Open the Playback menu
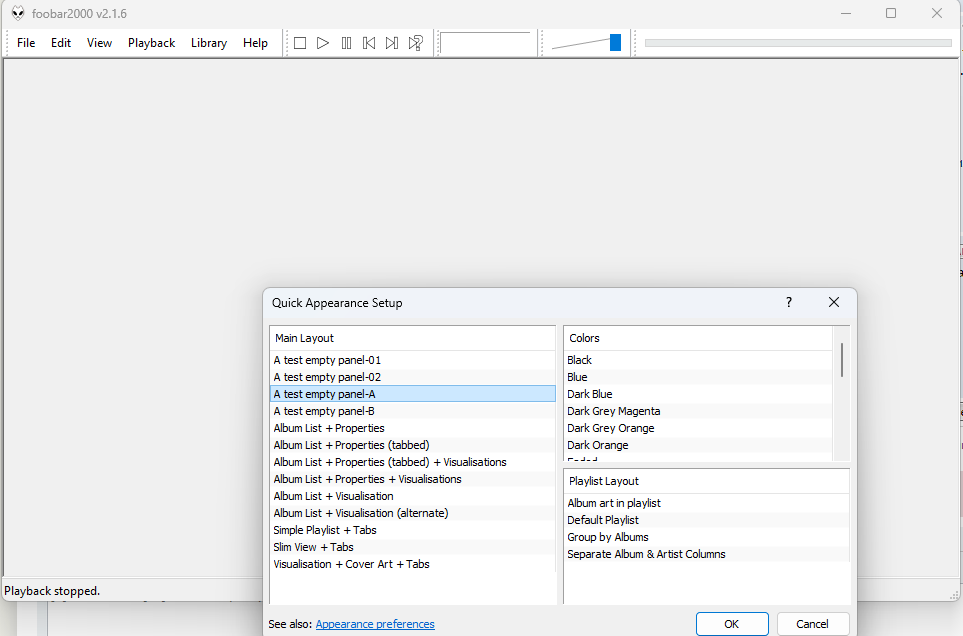 click(x=151, y=43)
